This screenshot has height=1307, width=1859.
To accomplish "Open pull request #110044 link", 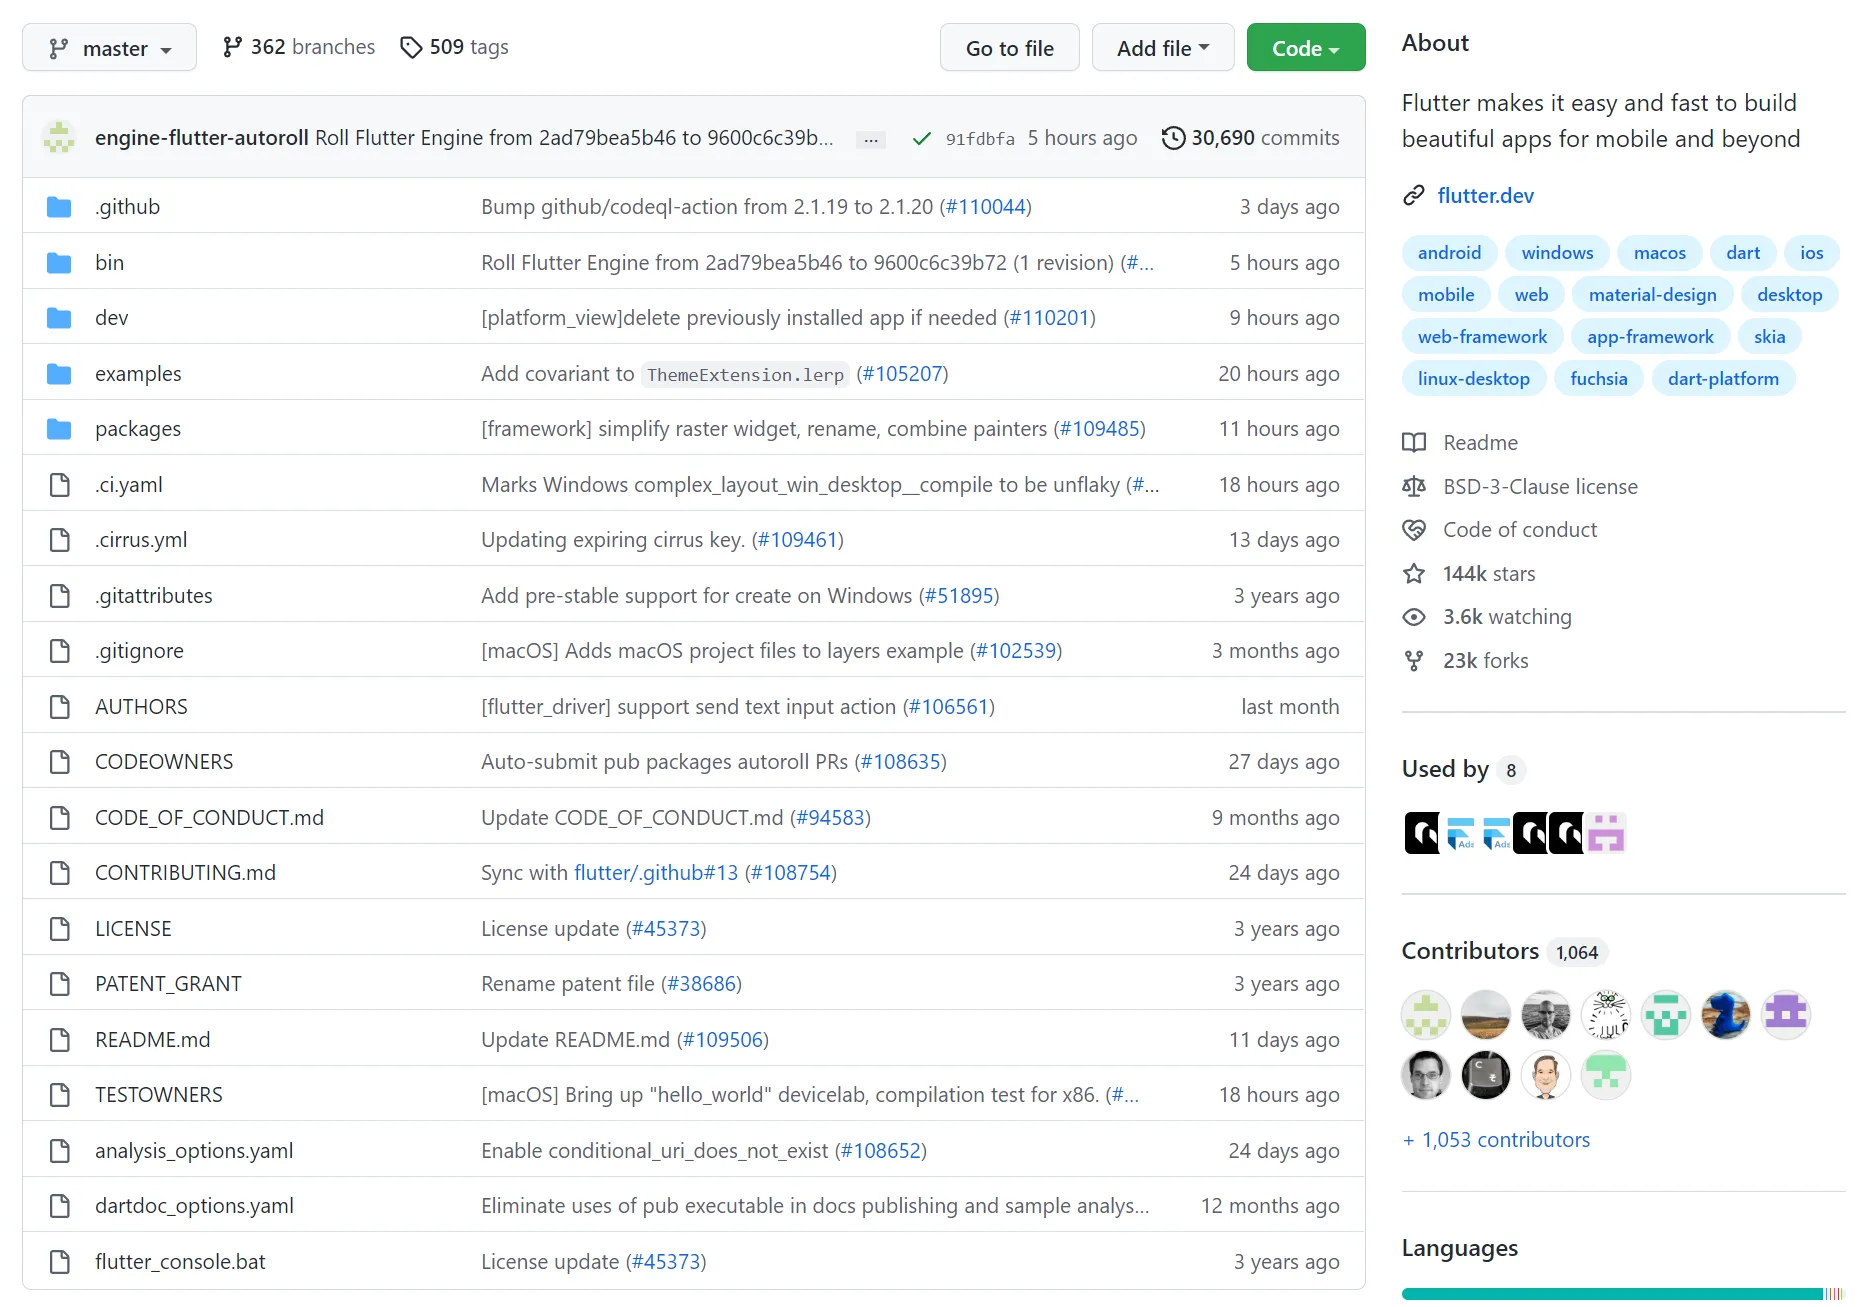I will [986, 207].
